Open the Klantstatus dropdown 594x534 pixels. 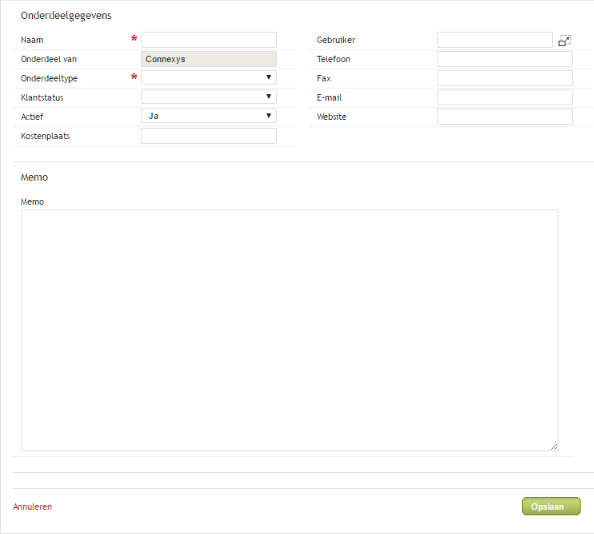(x=209, y=97)
